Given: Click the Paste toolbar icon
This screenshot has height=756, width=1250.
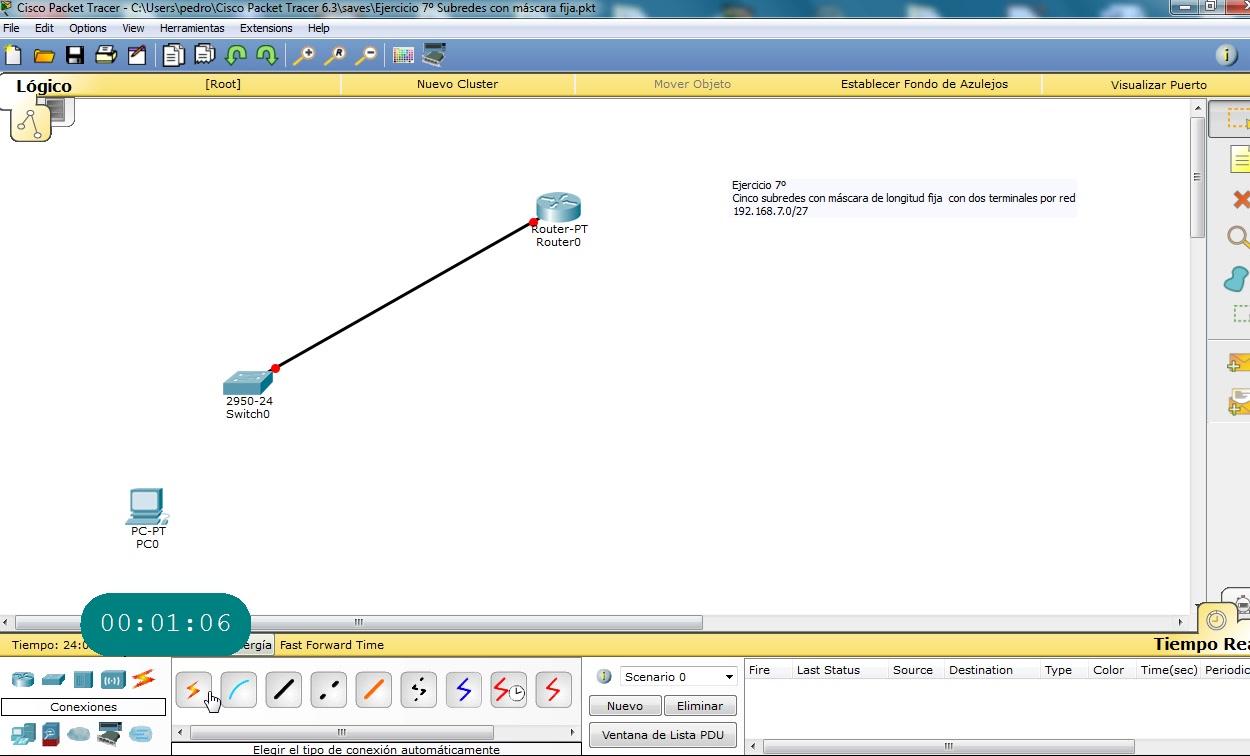Looking at the screenshot, I should [x=205, y=55].
